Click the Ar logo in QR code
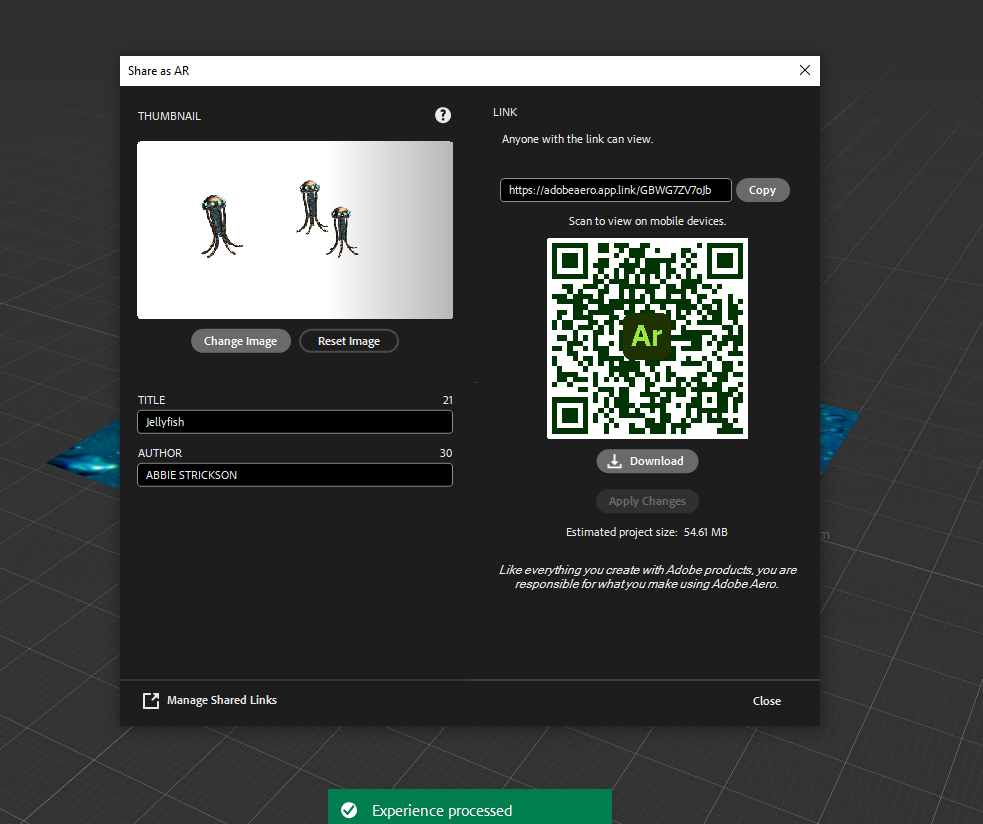 click(x=647, y=336)
